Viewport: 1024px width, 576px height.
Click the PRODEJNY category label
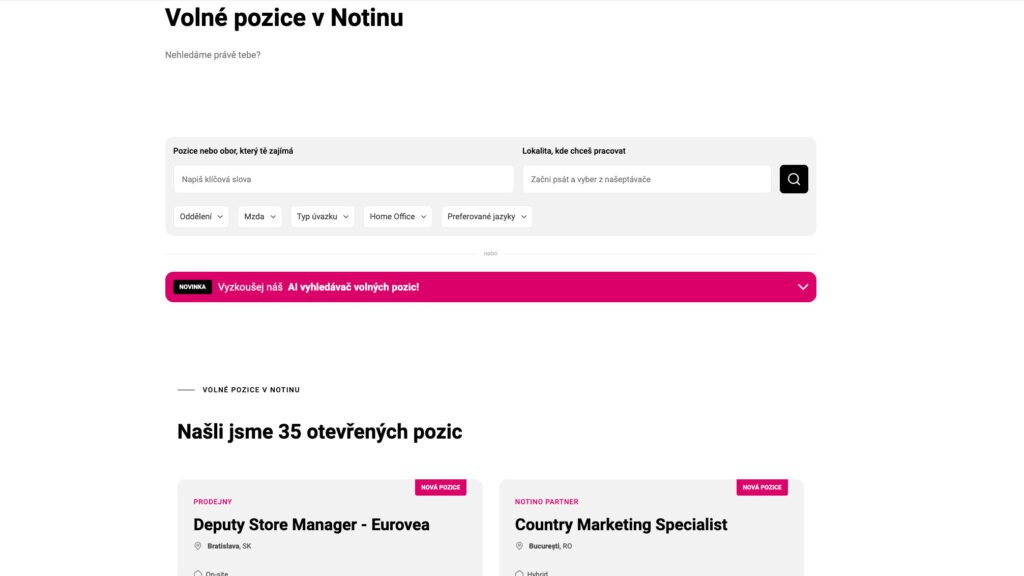click(211, 501)
